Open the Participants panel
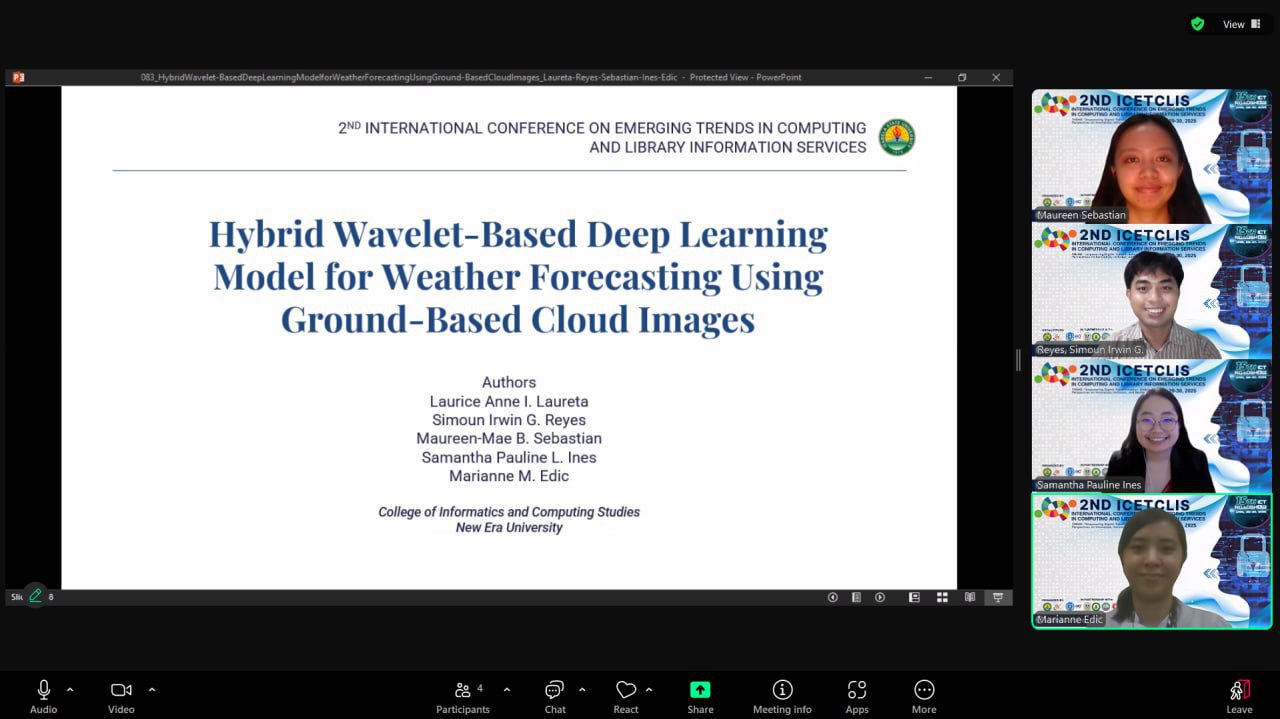1280x719 pixels. pos(463,691)
